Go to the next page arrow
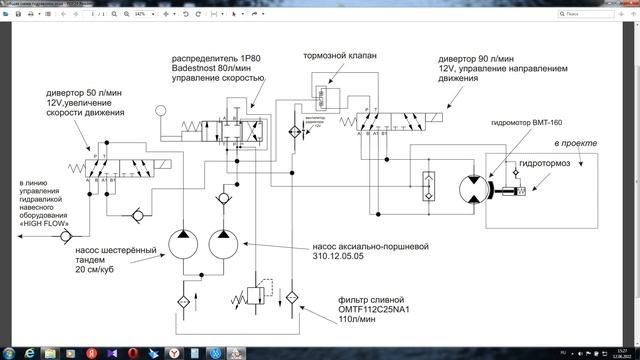The height and width of the screenshot is (360, 640). (76, 14)
